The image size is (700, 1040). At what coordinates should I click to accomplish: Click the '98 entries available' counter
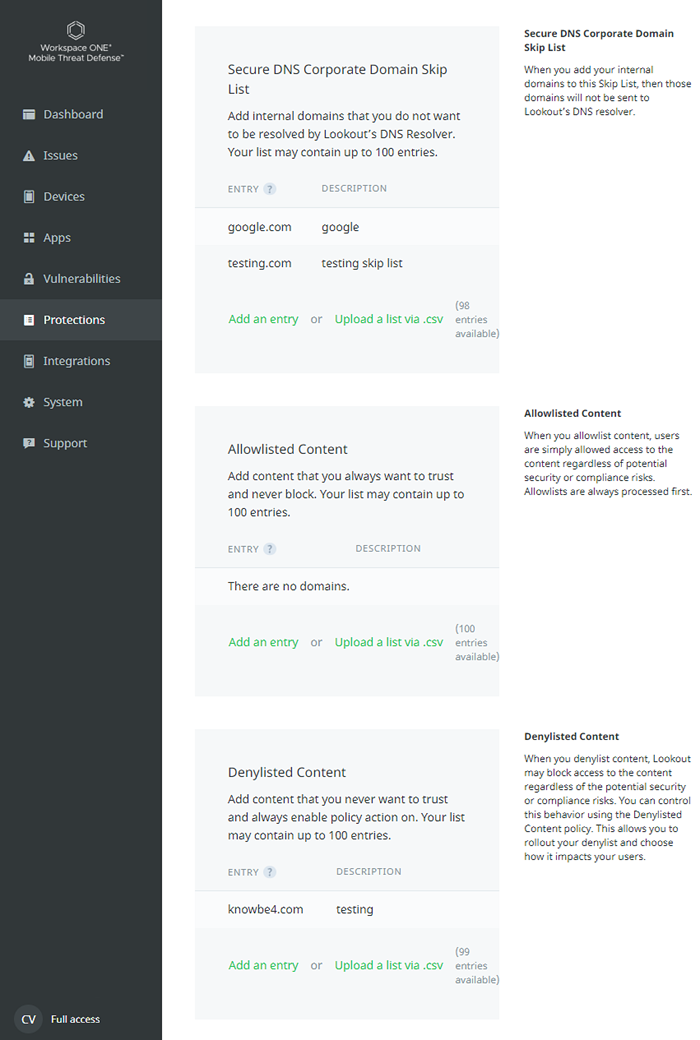point(476,320)
